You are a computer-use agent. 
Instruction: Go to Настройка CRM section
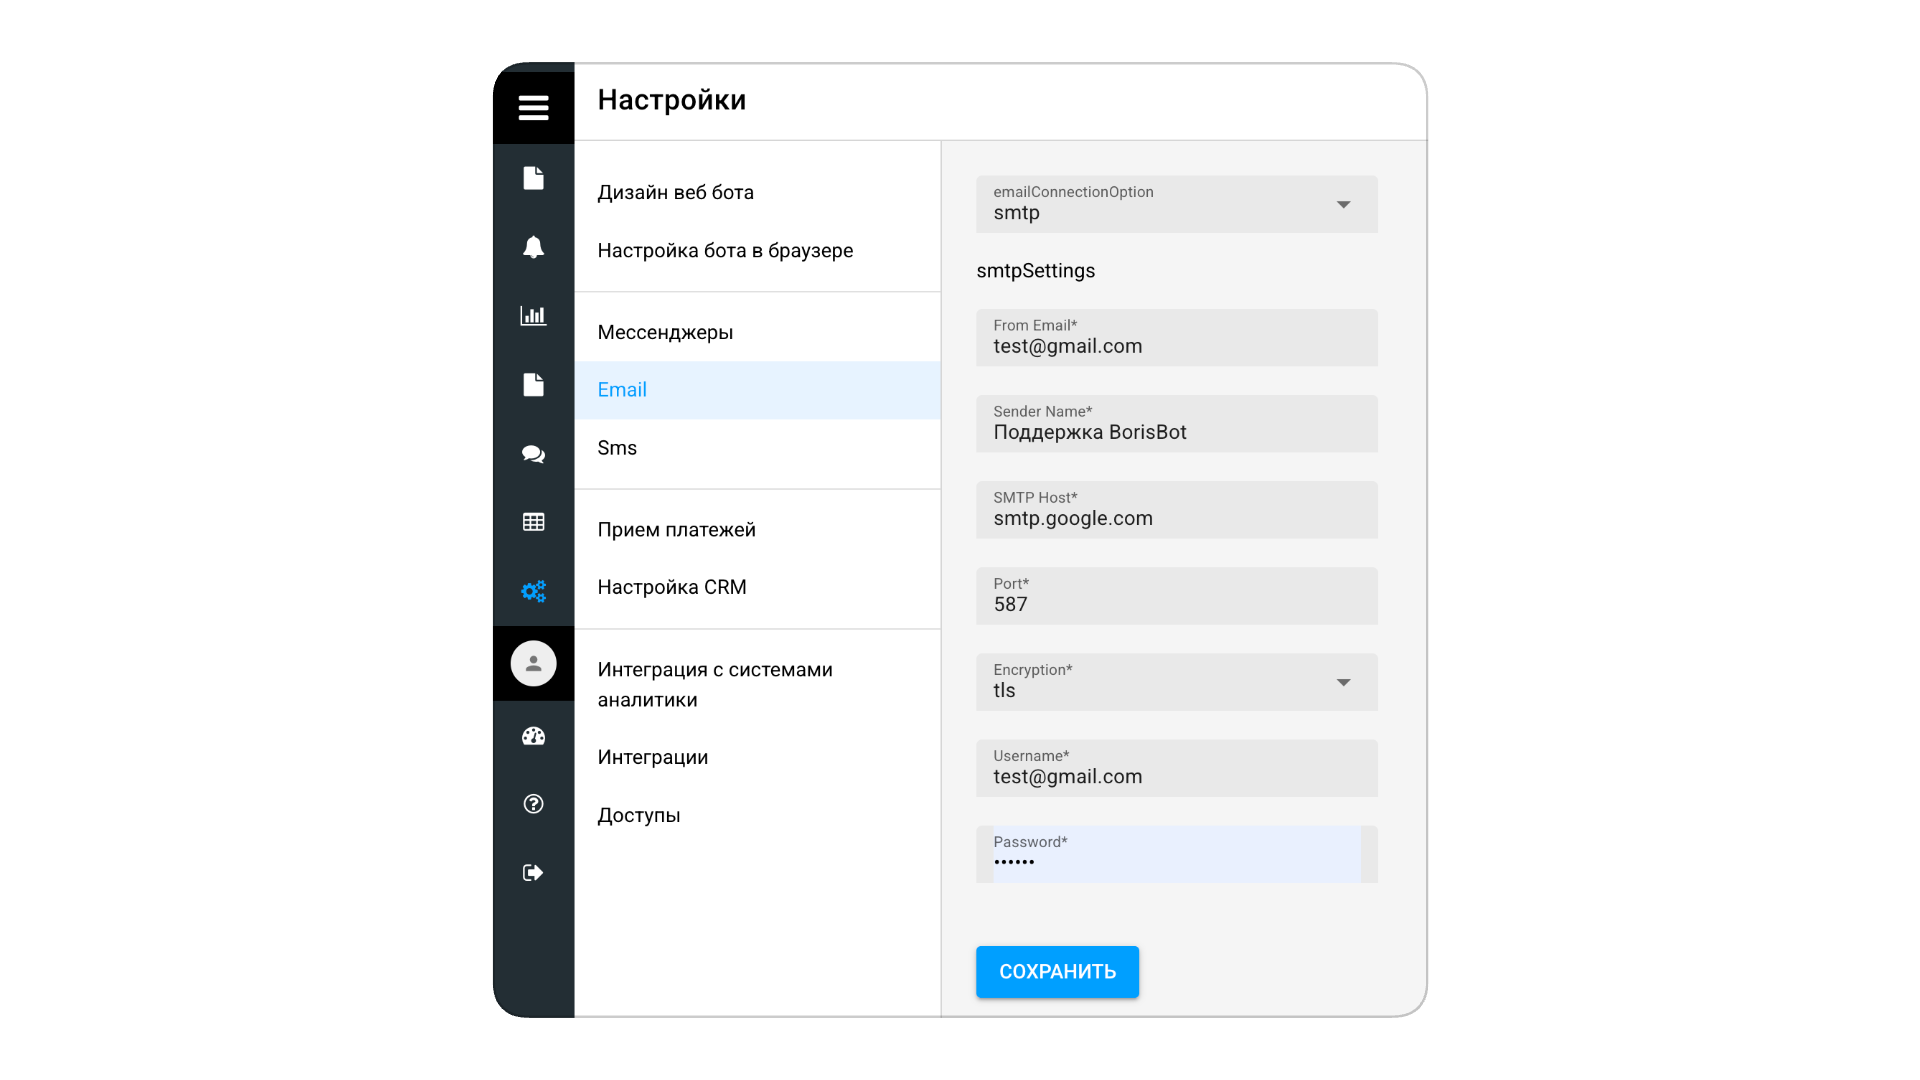672,587
